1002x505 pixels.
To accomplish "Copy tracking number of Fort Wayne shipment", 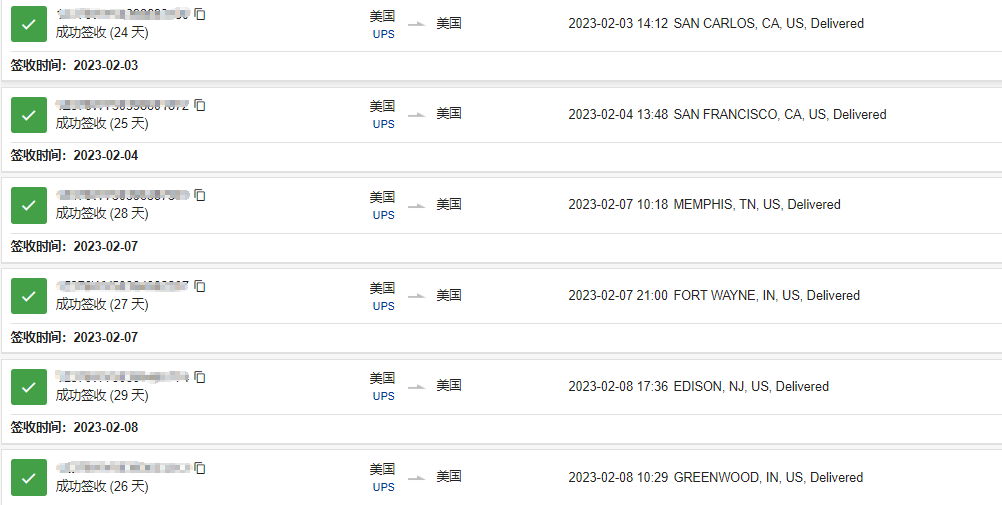I will tap(200, 286).
